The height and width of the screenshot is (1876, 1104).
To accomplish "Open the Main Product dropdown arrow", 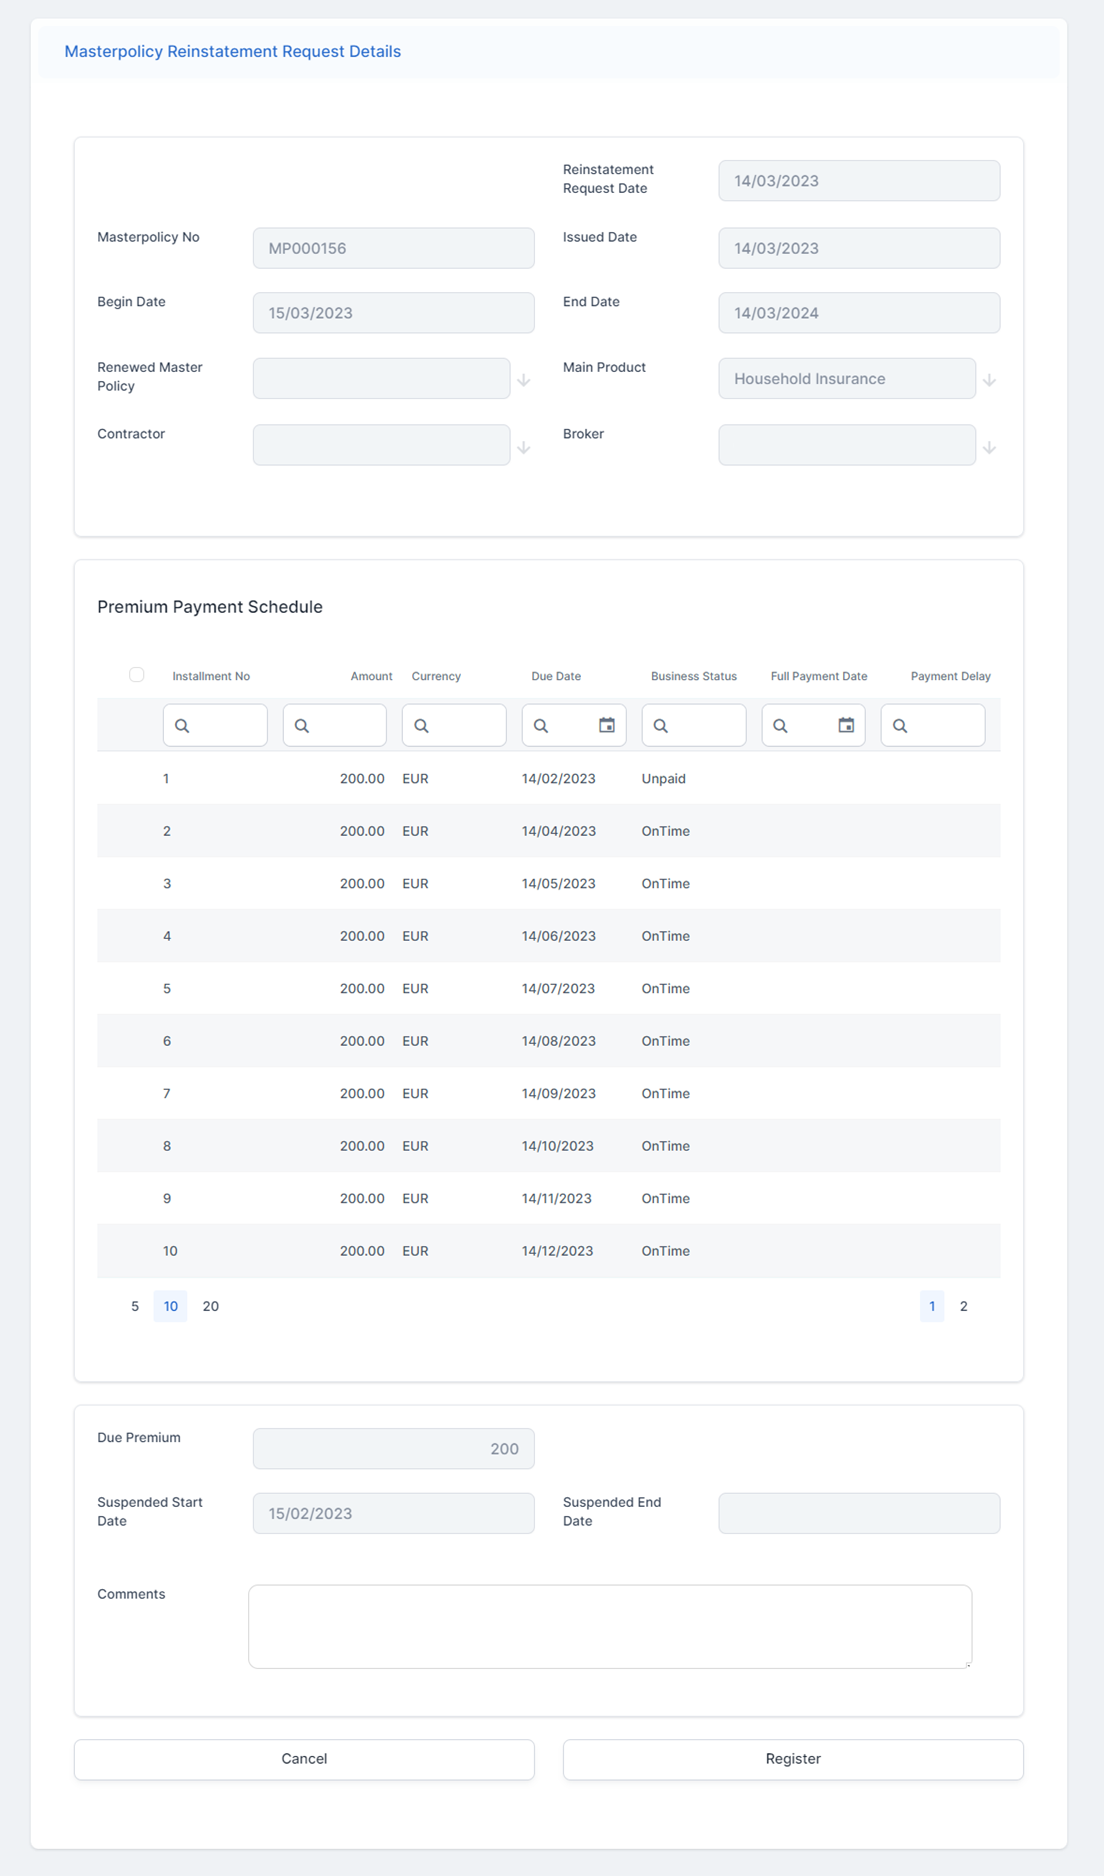I will pos(989,380).
